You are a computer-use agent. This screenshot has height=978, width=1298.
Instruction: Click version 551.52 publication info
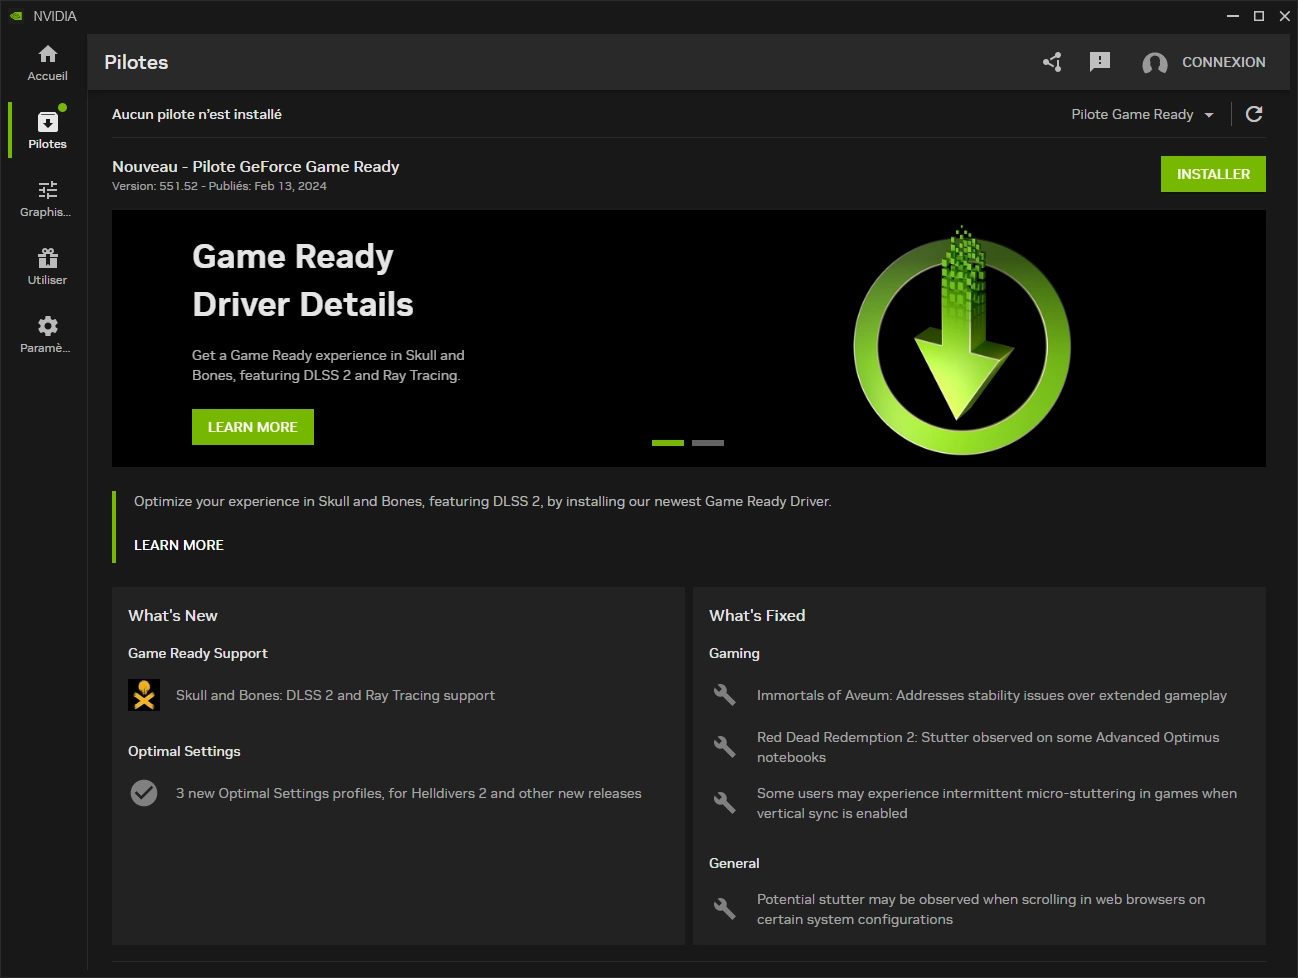(x=219, y=186)
